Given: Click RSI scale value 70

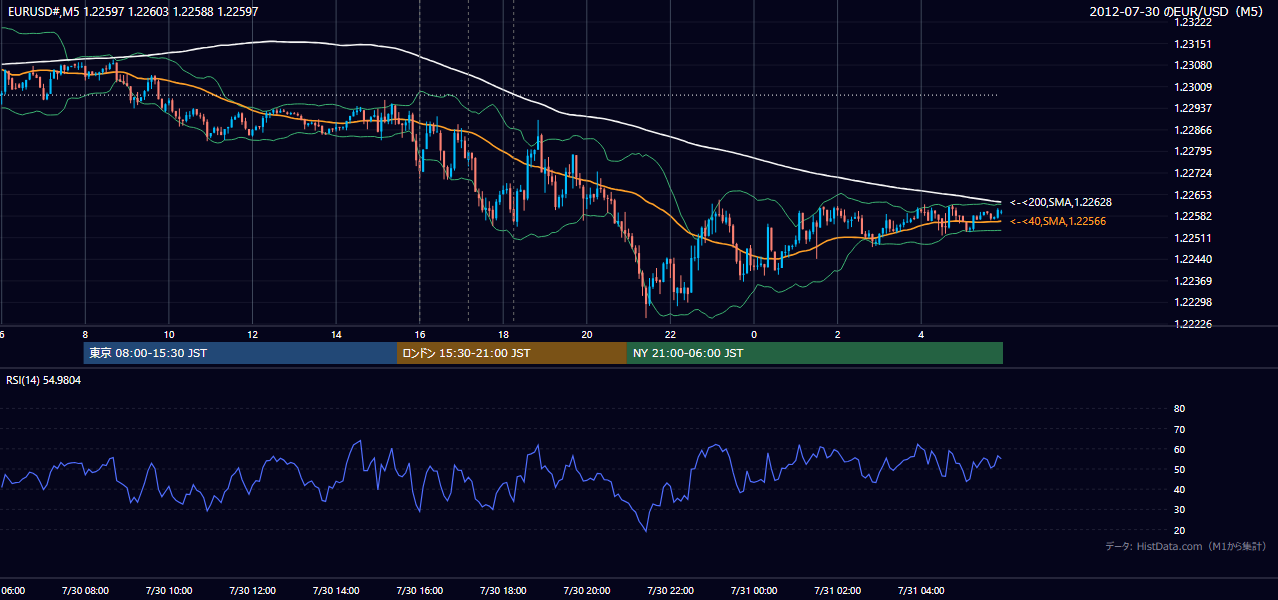Looking at the screenshot, I should tap(1179, 429).
